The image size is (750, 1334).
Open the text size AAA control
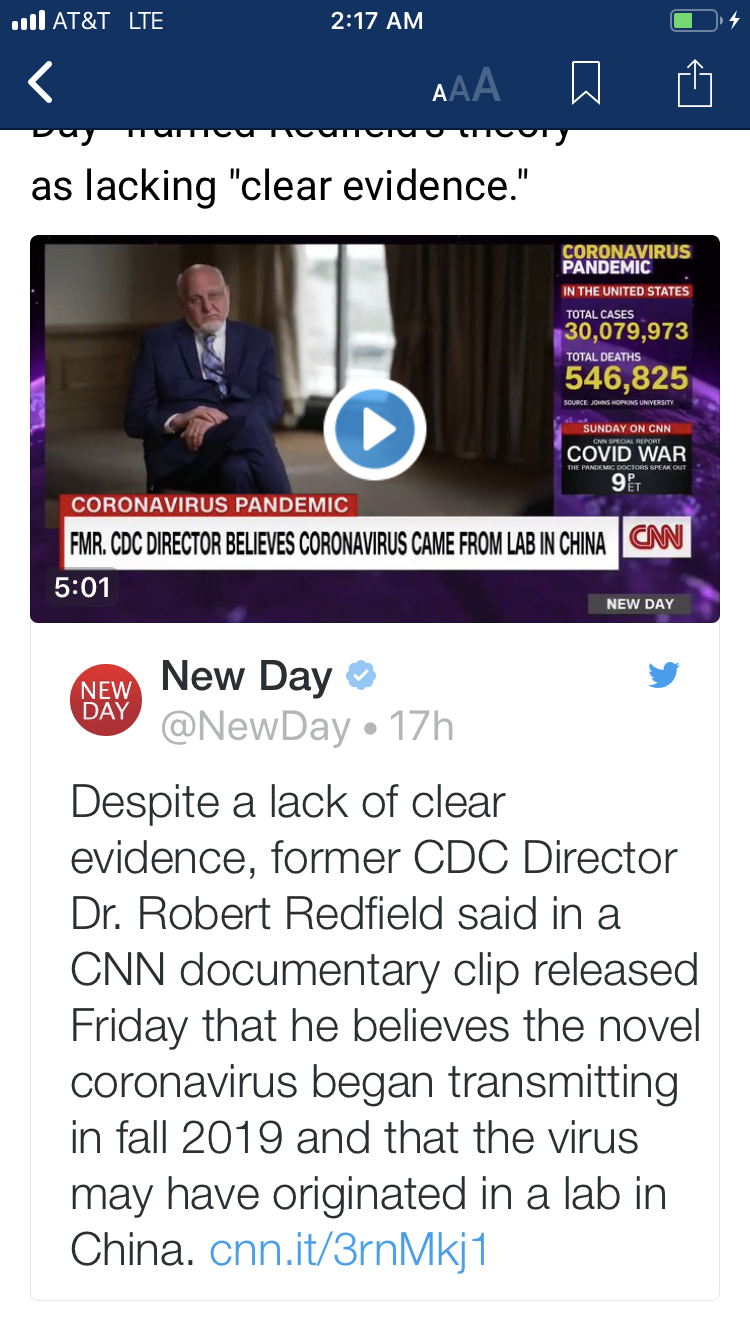coord(466,86)
